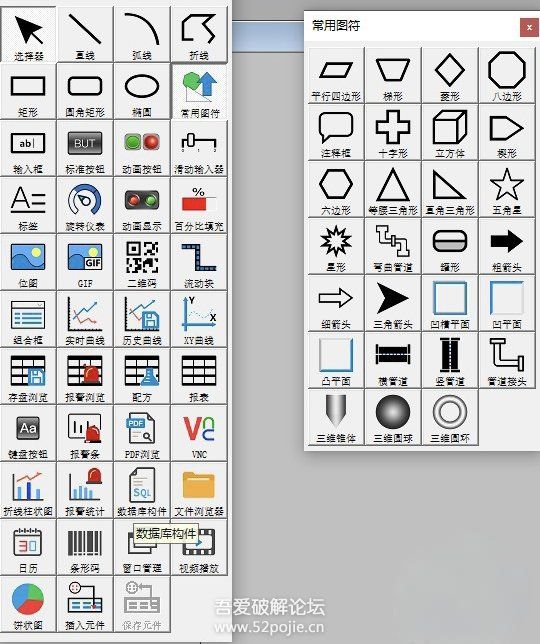Image resolution: width=540 pixels, height=644 pixels.
Task: Choose the 八边形 octagon shape
Action: 507,75
